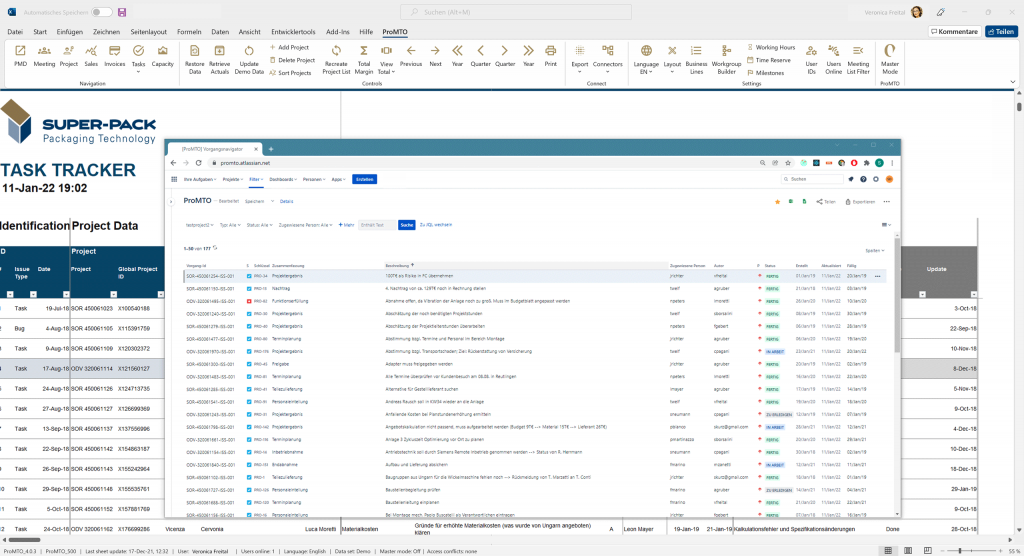Click the blue Erstellen button
Screen dimensions: 1024x556
364,179
